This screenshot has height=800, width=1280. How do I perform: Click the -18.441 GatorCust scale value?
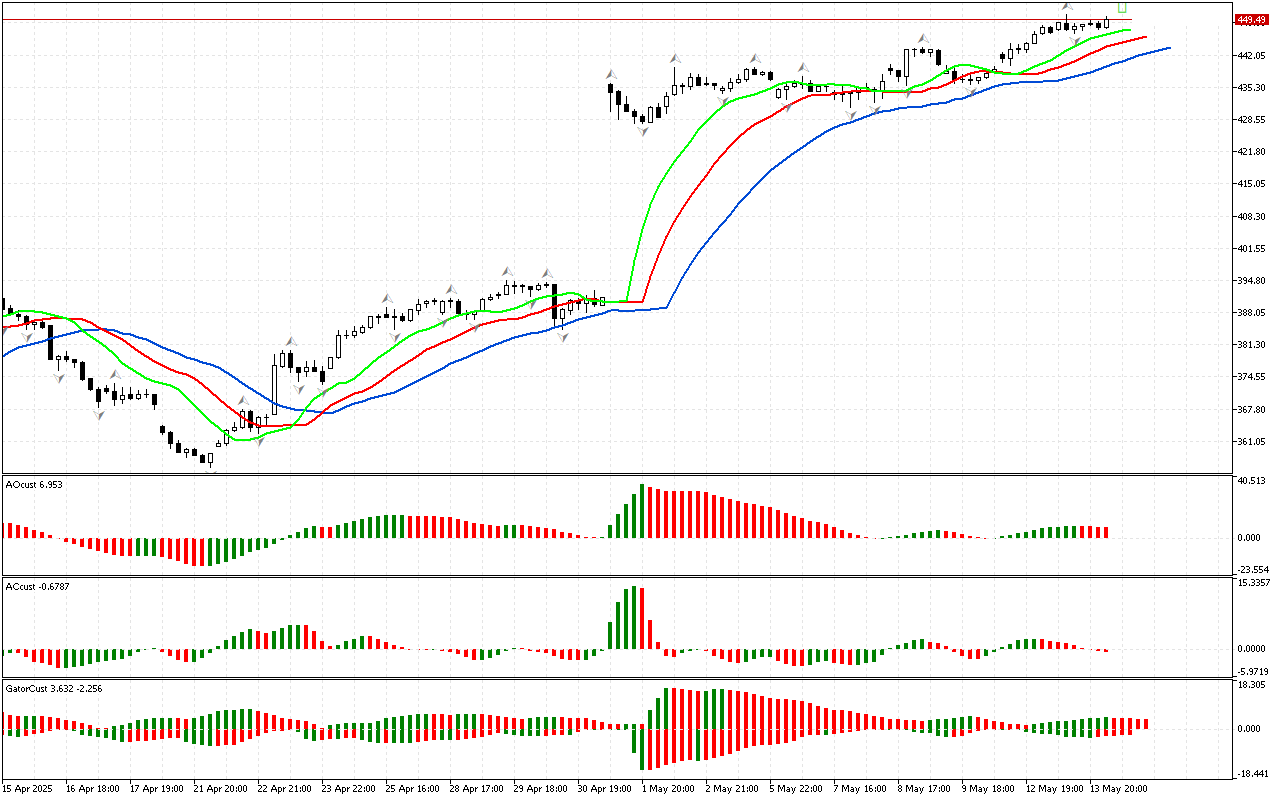pyautogui.click(x=1252, y=774)
